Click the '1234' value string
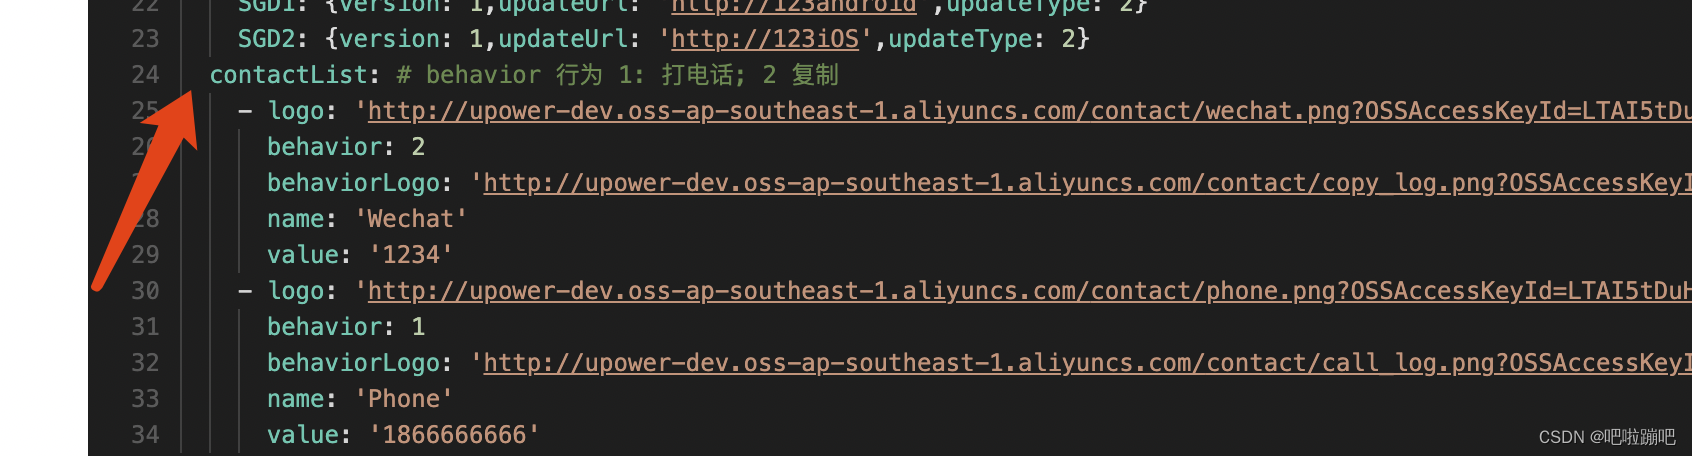 point(411,255)
